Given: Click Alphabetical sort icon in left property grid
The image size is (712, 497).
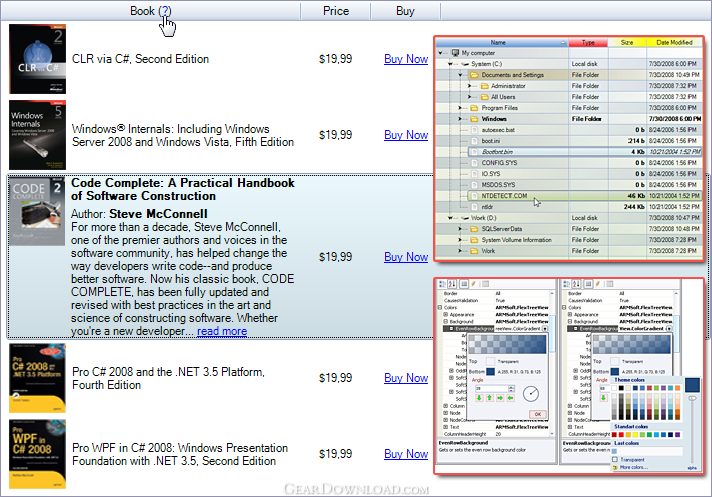Looking at the screenshot, I should tap(452, 284).
